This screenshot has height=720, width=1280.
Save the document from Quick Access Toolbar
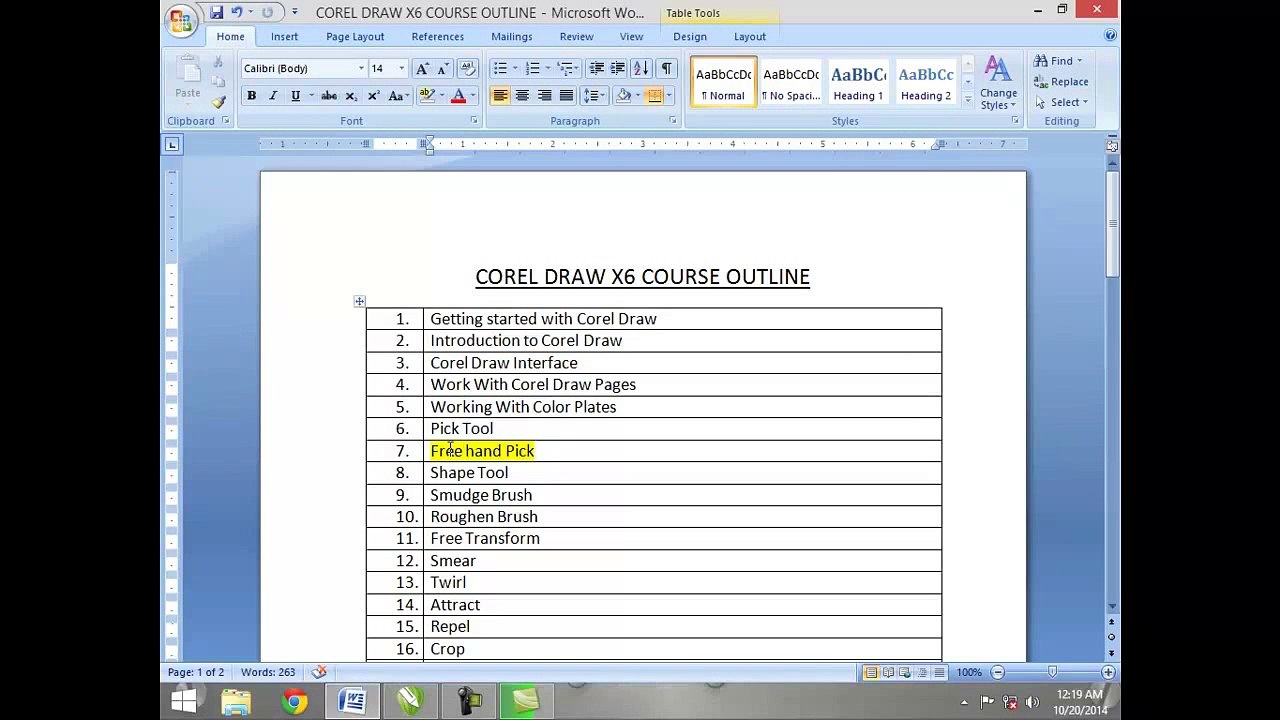(x=216, y=13)
